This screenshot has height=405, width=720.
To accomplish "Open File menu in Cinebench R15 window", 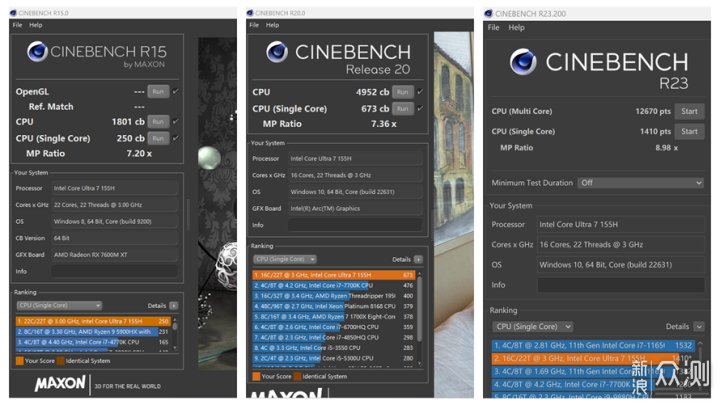I will 17,25.
